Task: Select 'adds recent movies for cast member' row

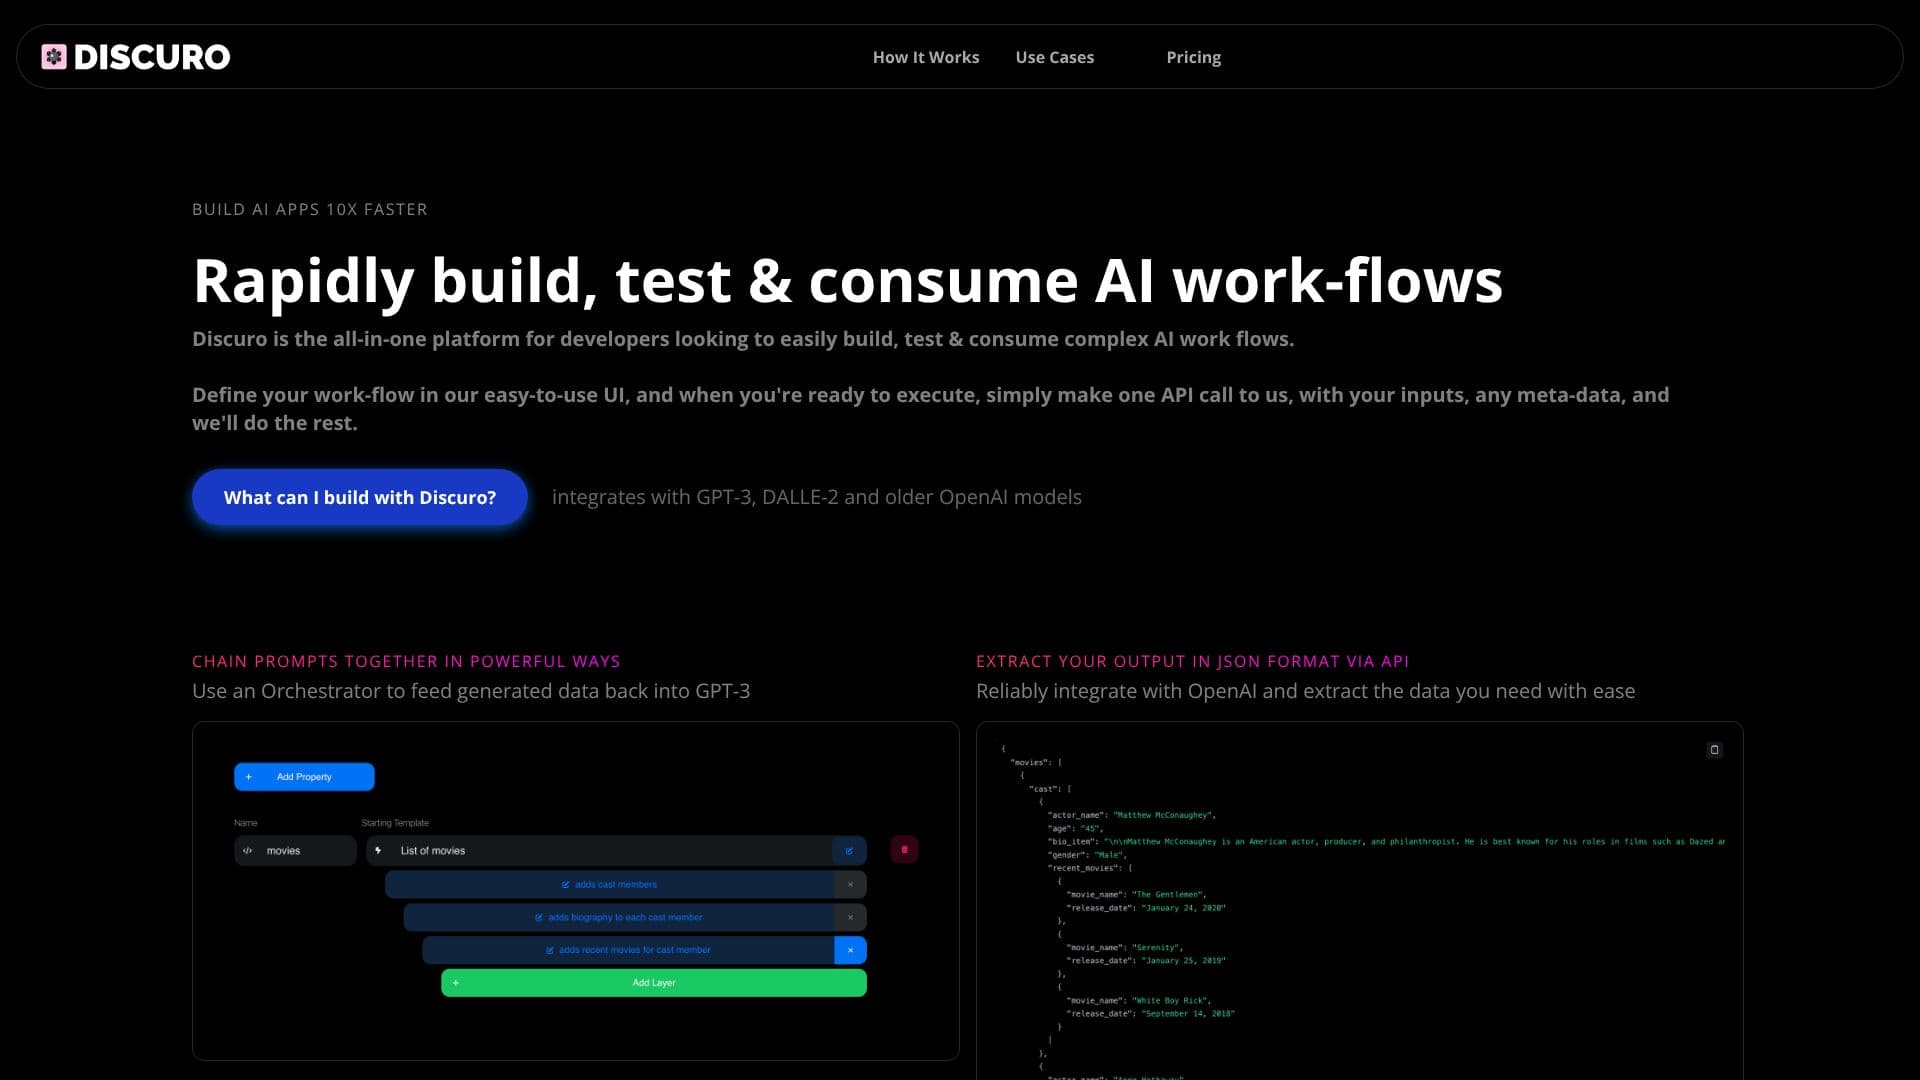Action: [x=628, y=951]
